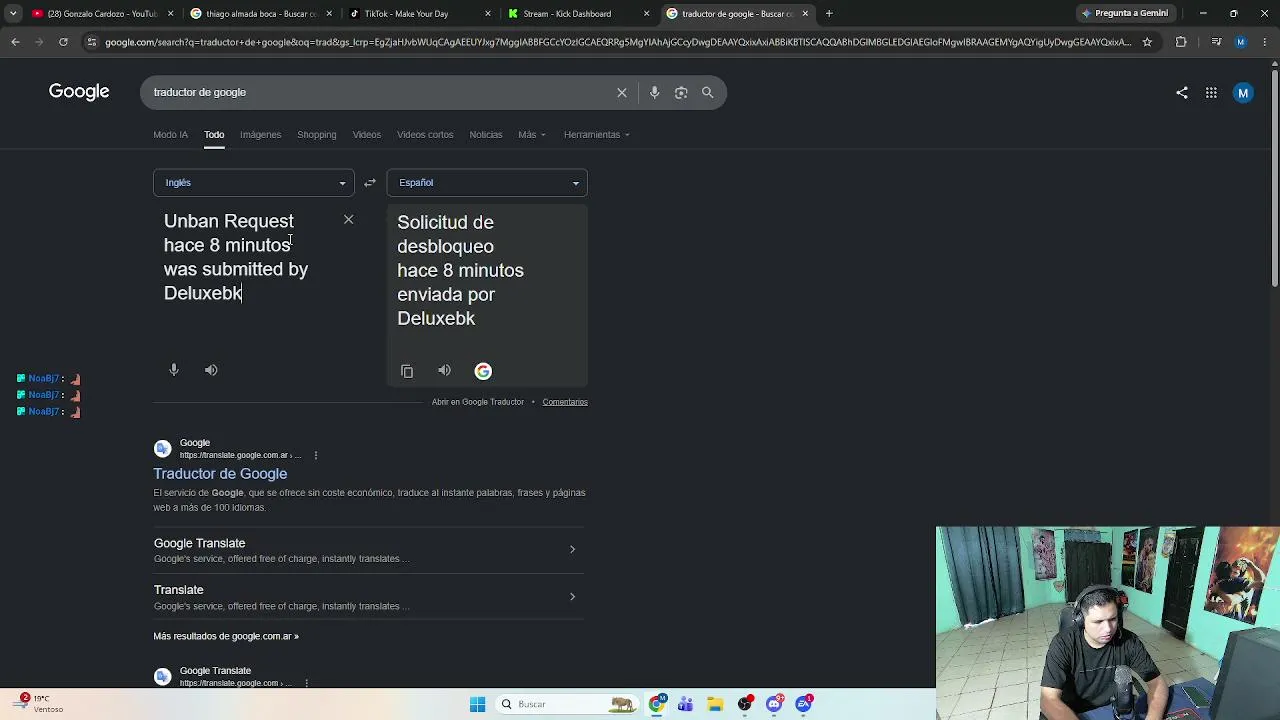Click Pregunta a Gemini button
This screenshot has width=1280, height=720.
1126,14
